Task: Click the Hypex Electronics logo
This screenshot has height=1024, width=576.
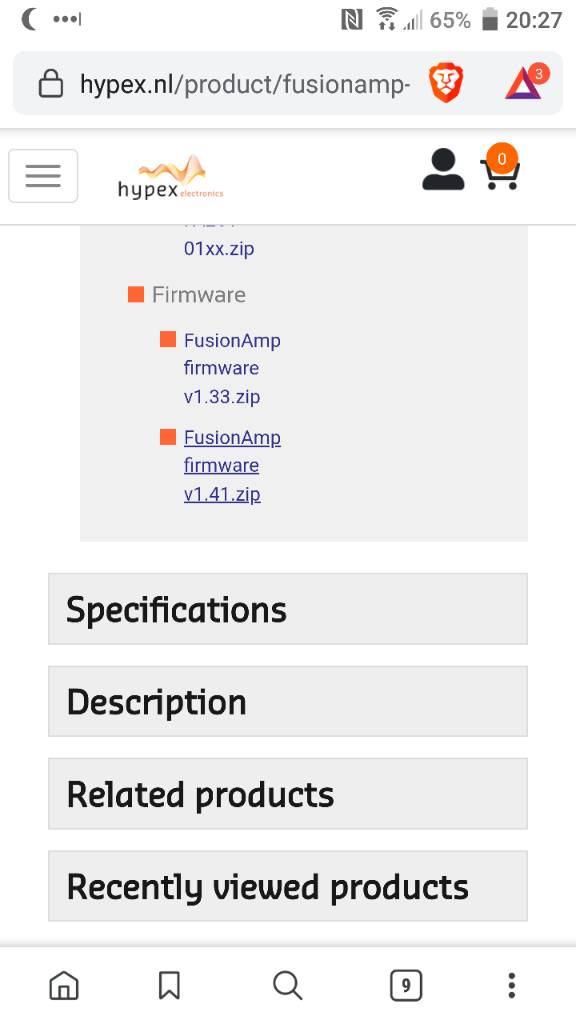Action: click(x=171, y=176)
